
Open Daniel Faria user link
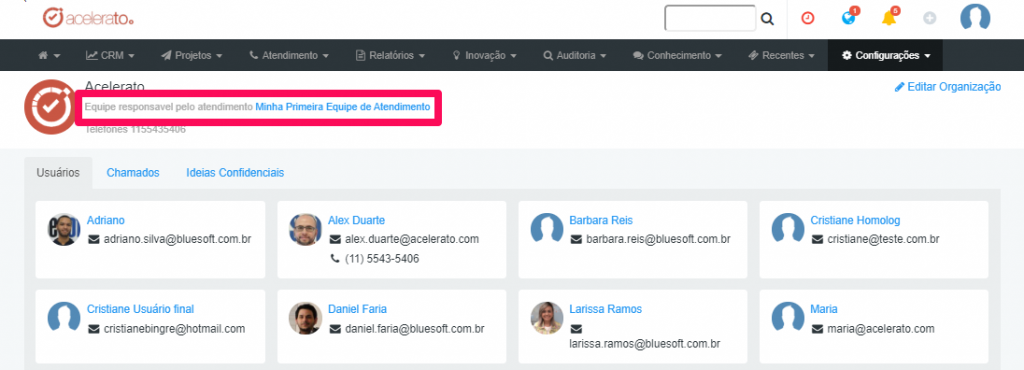(x=357, y=309)
